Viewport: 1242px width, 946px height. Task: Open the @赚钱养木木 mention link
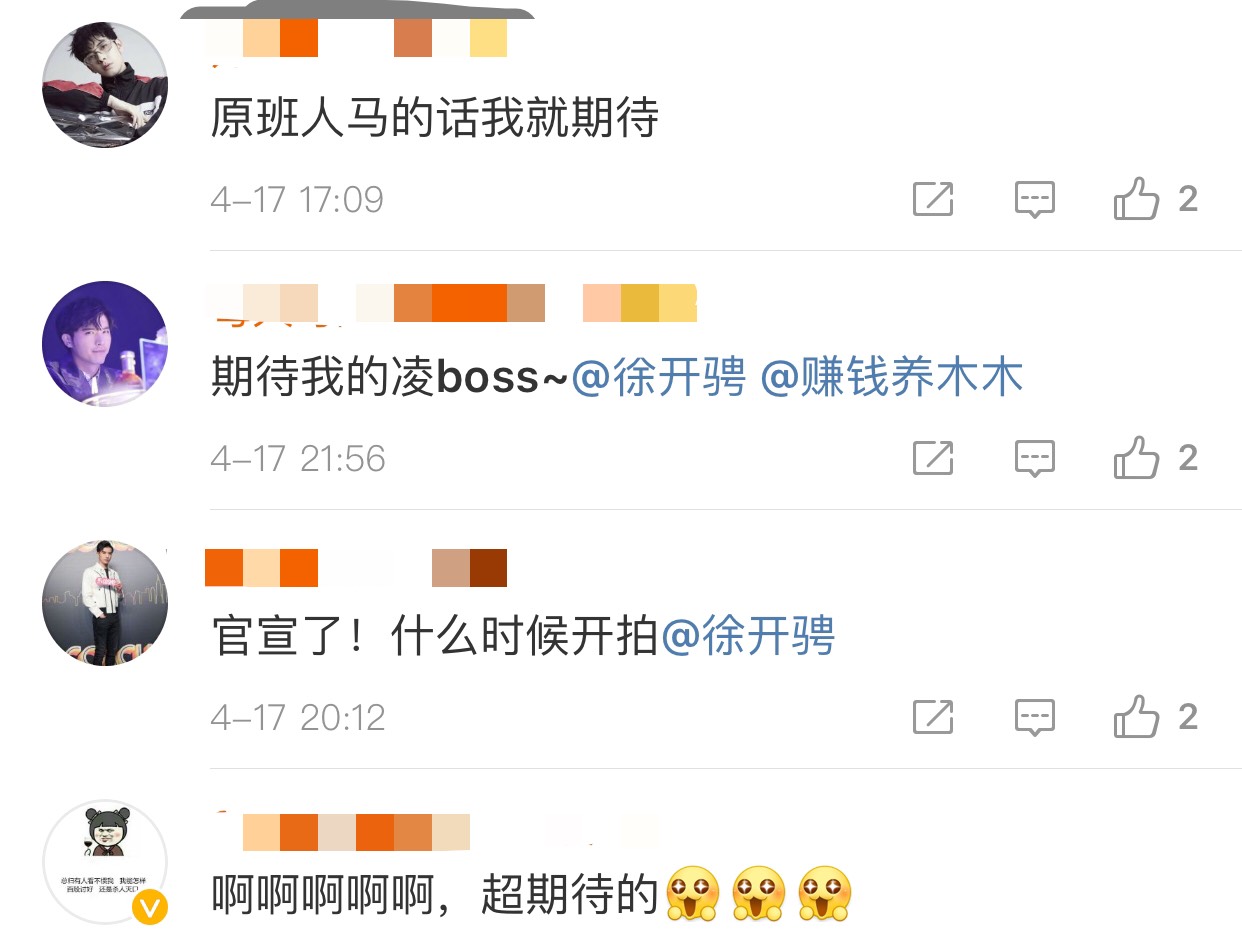[892, 379]
